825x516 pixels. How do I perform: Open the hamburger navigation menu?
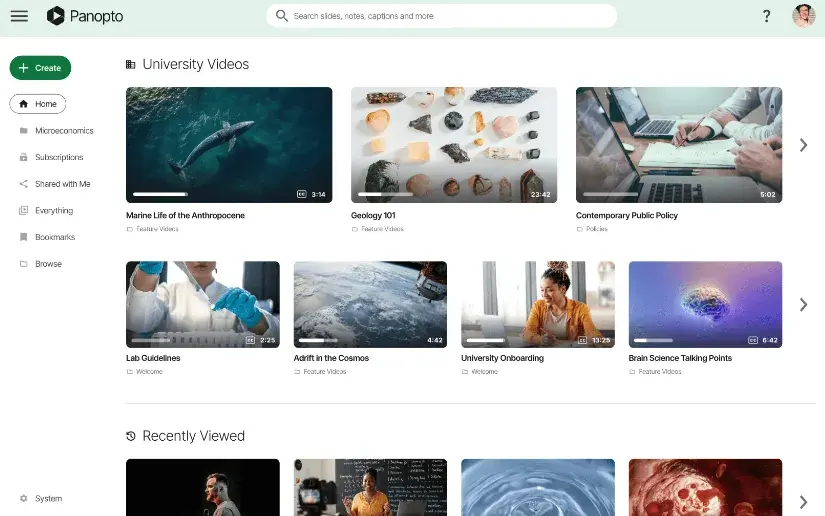coord(19,16)
